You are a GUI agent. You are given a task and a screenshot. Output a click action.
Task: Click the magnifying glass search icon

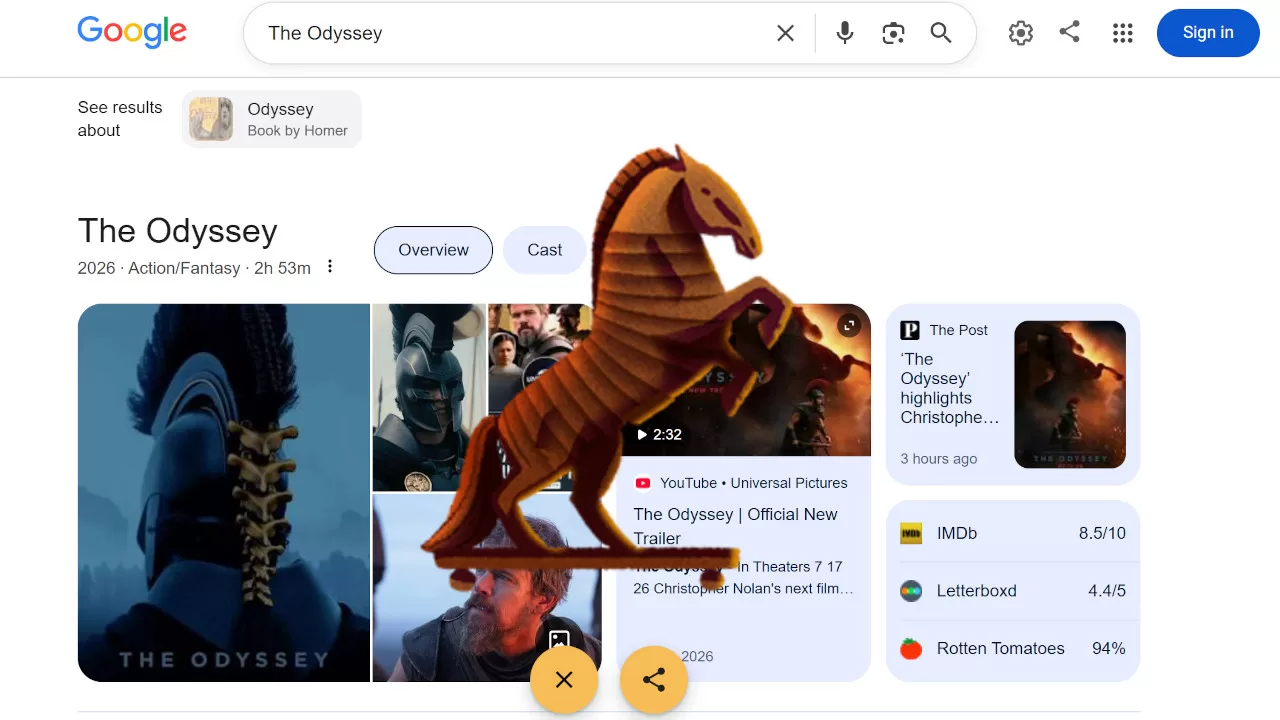tap(941, 33)
